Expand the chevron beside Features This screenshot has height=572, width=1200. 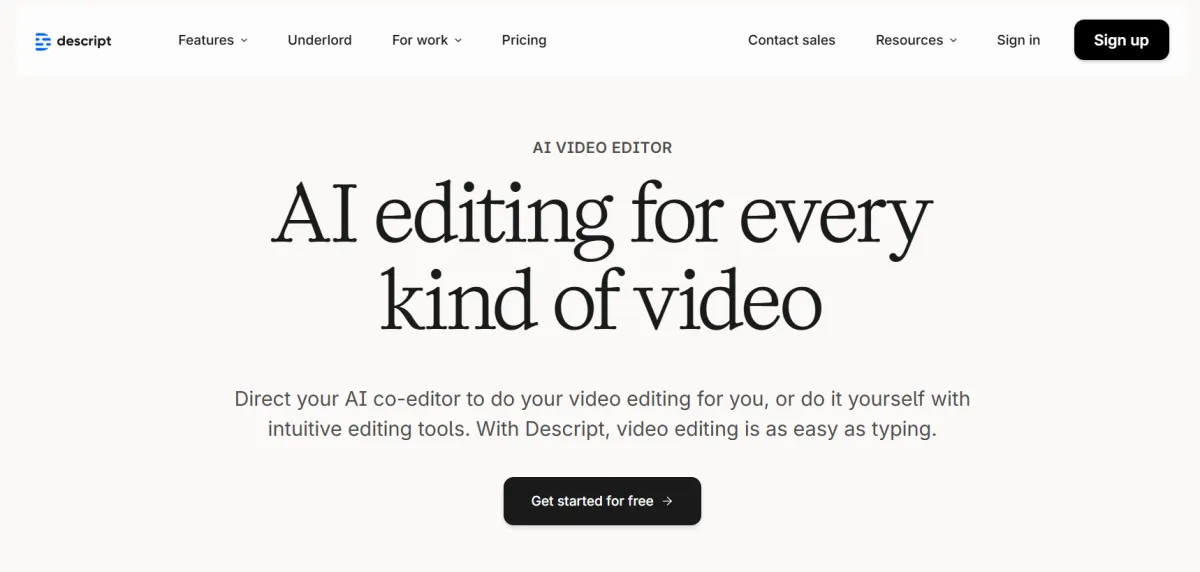click(x=244, y=41)
